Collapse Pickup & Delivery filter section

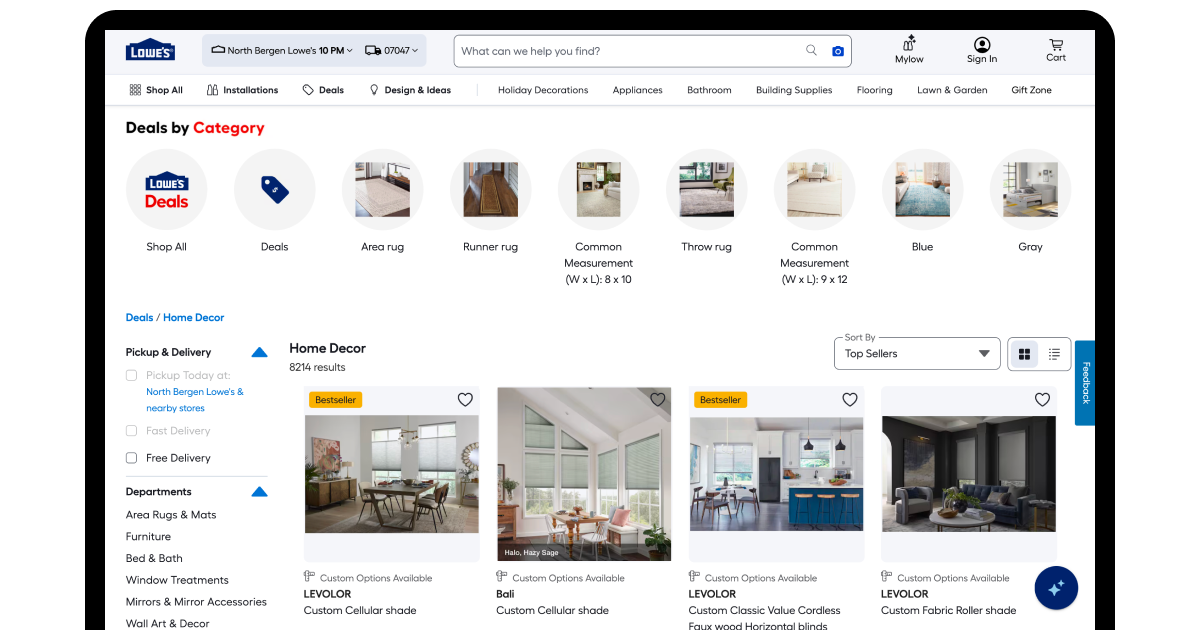click(x=259, y=352)
